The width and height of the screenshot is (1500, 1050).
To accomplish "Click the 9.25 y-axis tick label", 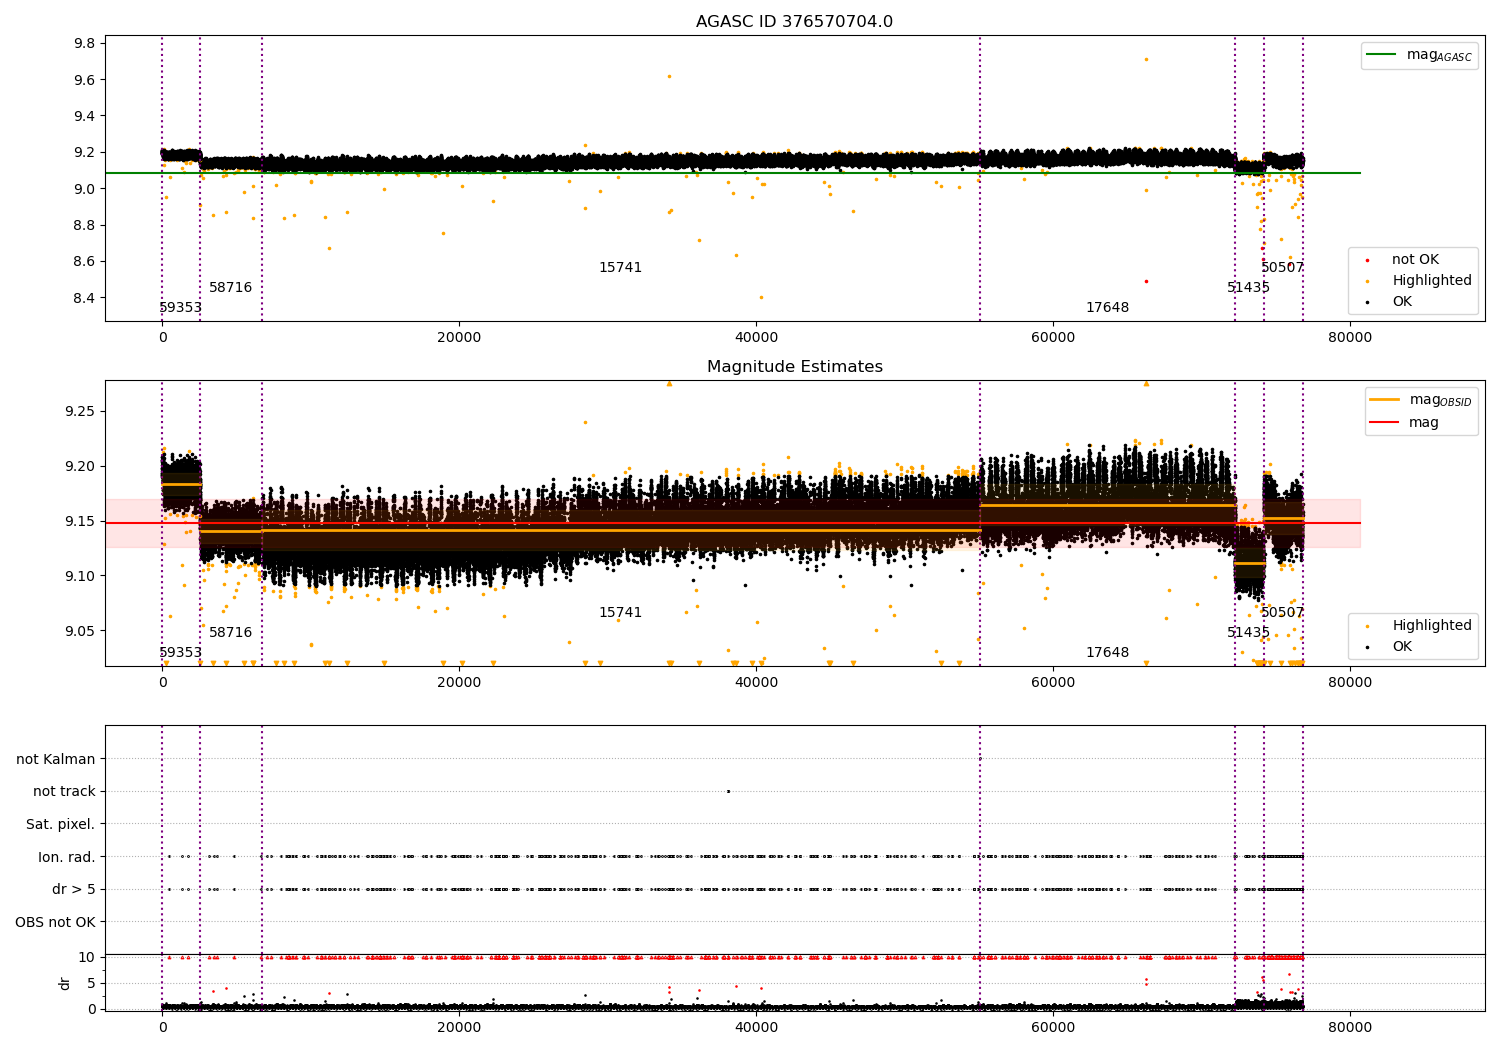I will pos(81,412).
